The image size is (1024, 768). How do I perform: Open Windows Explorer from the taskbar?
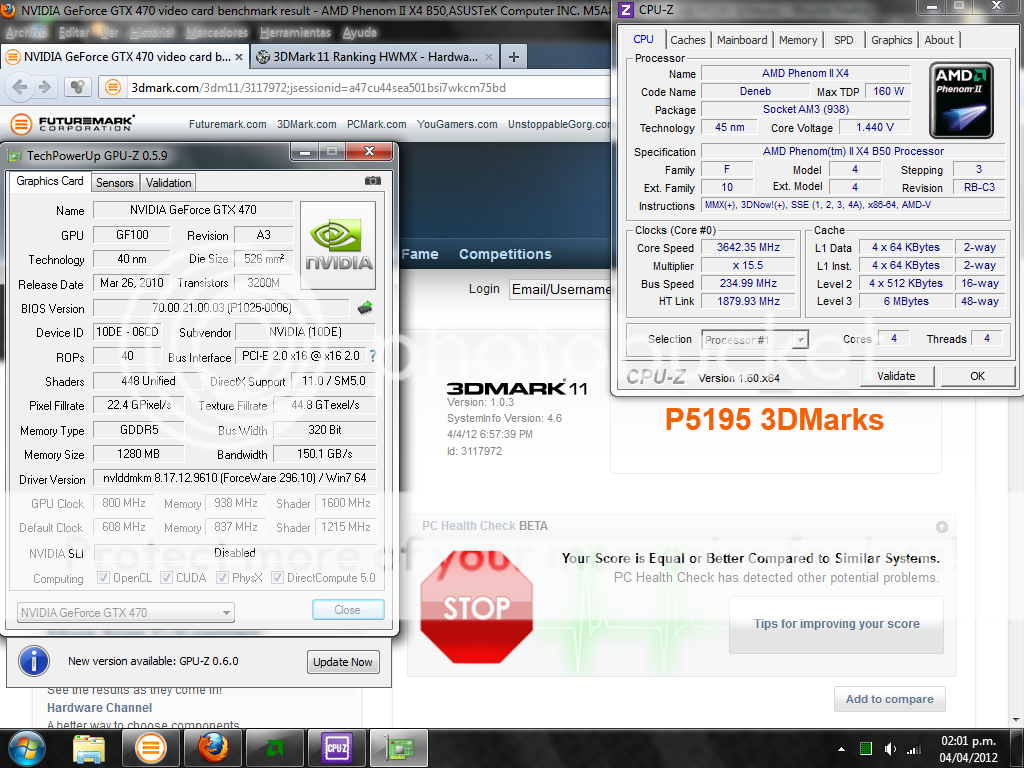(x=89, y=749)
